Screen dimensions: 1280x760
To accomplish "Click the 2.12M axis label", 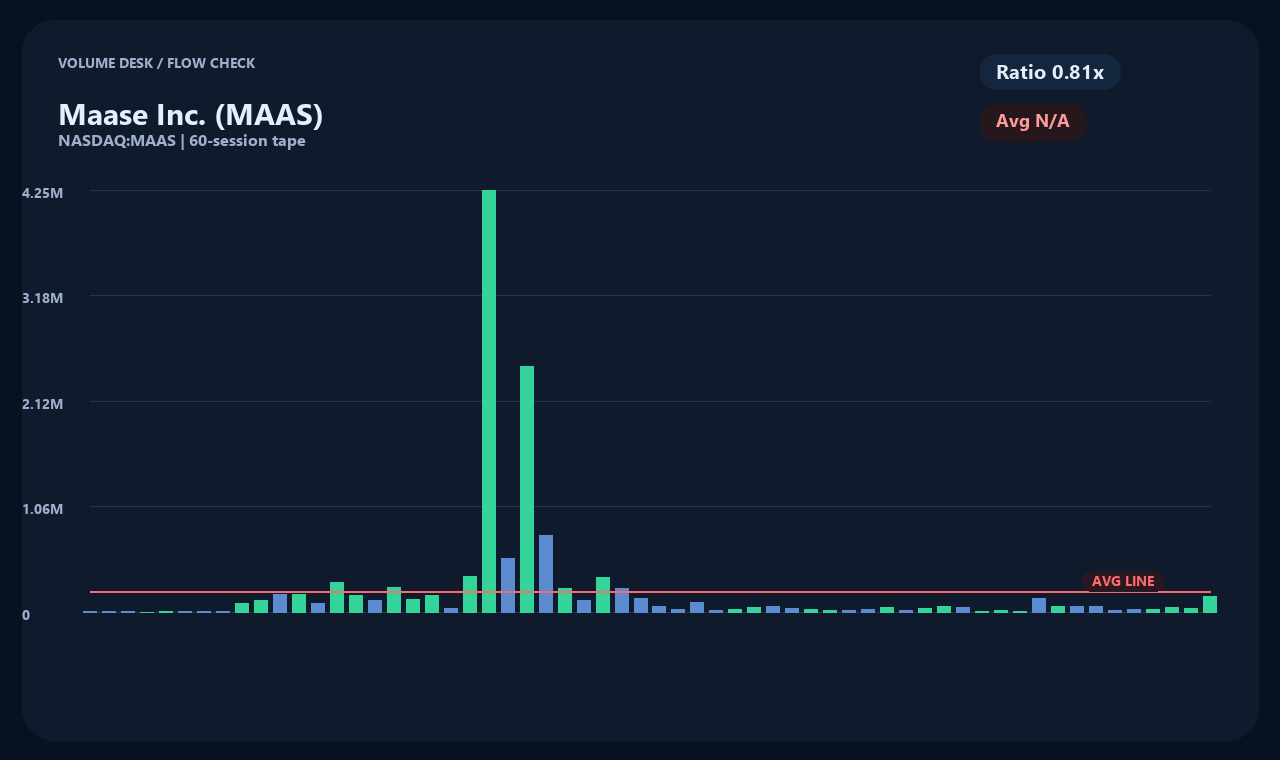I will 43,404.
